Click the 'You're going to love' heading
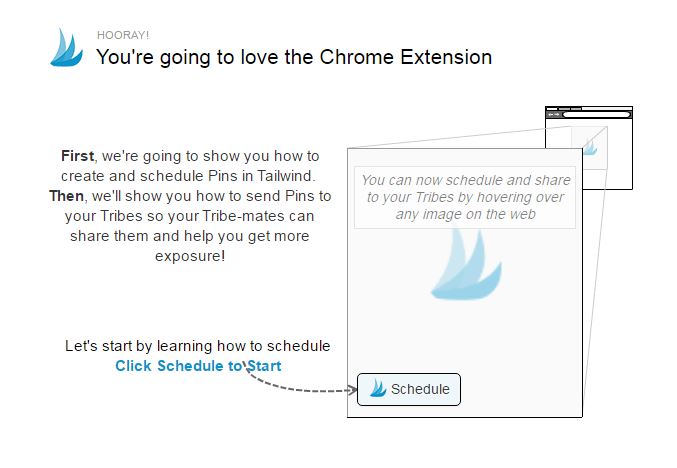 (294, 57)
